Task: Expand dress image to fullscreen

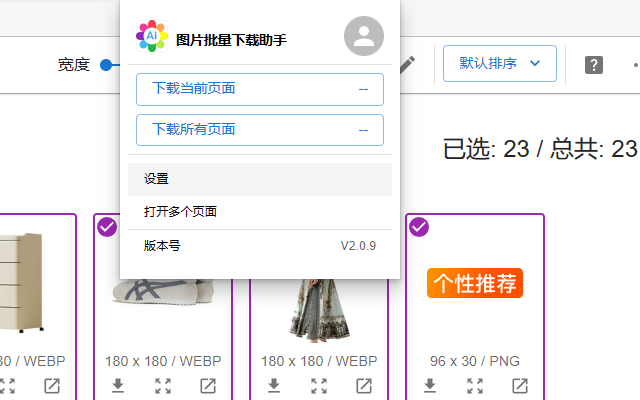Action: point(319,386)
